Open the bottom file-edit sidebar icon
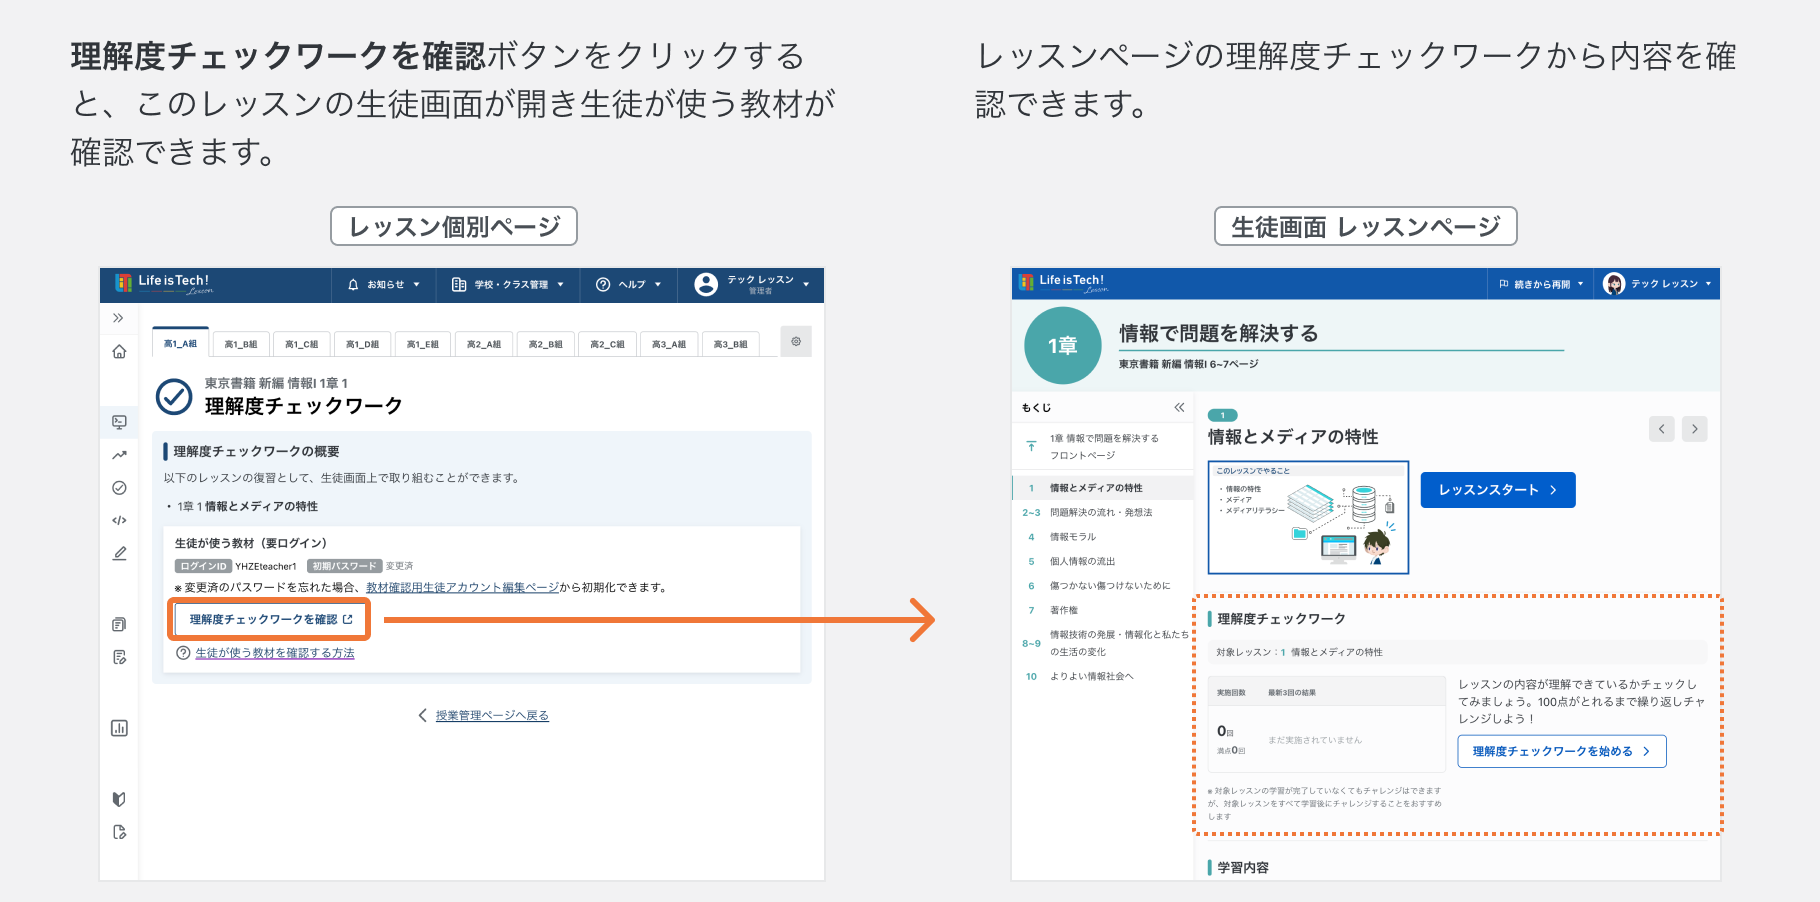 pos(119,832)
